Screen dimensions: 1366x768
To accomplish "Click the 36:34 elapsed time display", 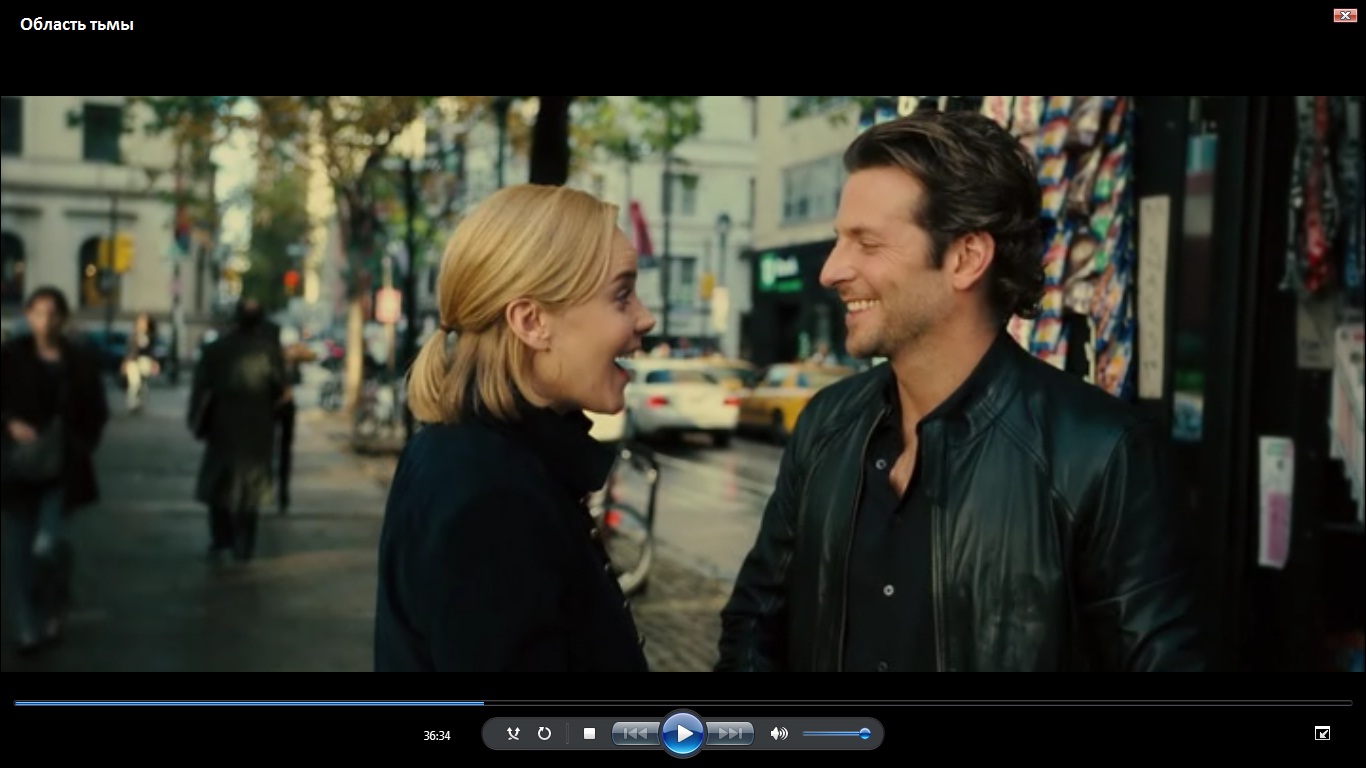I will (x=437, y=735).
